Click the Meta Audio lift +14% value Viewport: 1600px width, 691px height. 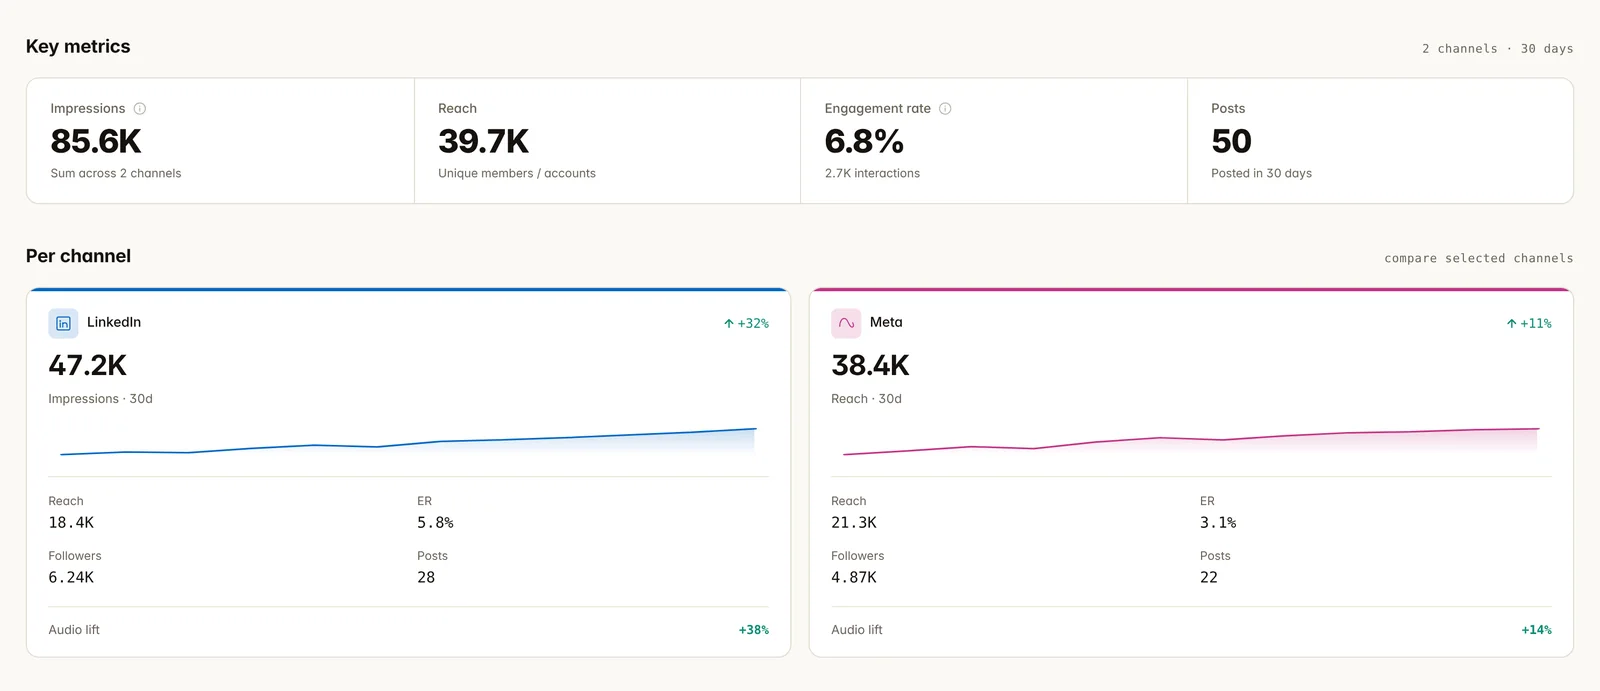(x=1537, y=630)
